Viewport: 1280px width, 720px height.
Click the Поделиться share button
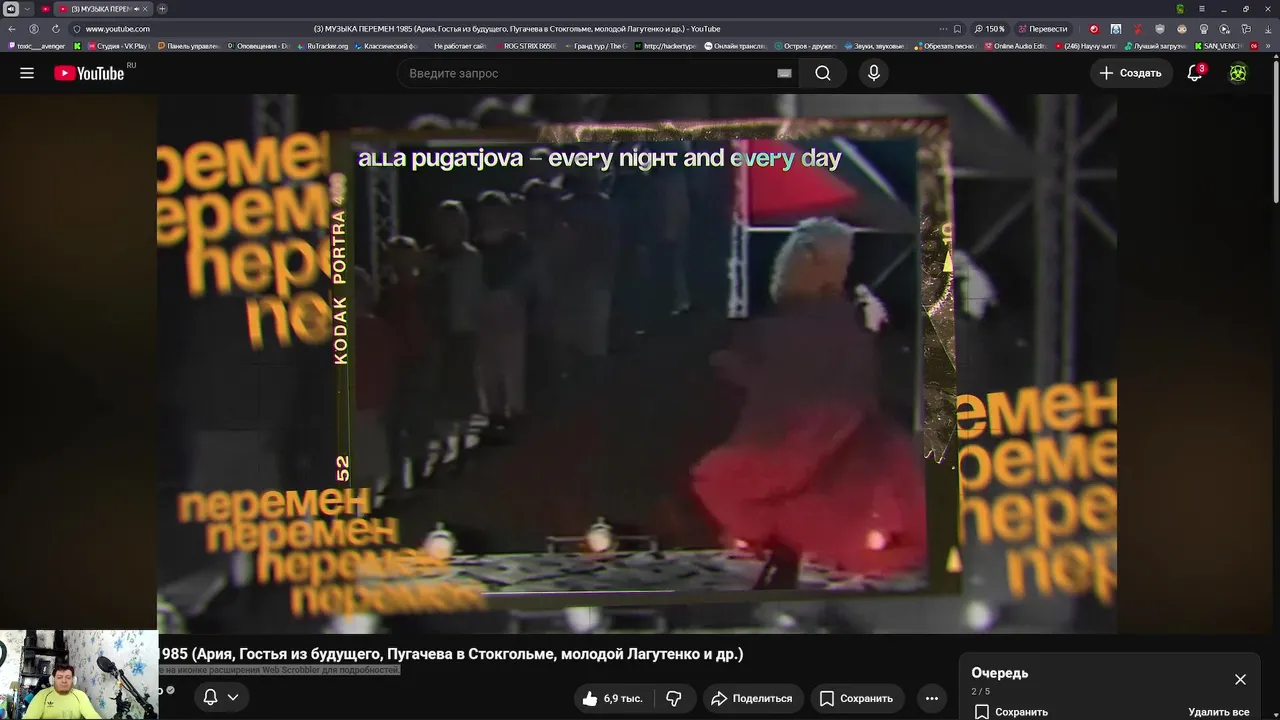(x=751, y=698)
